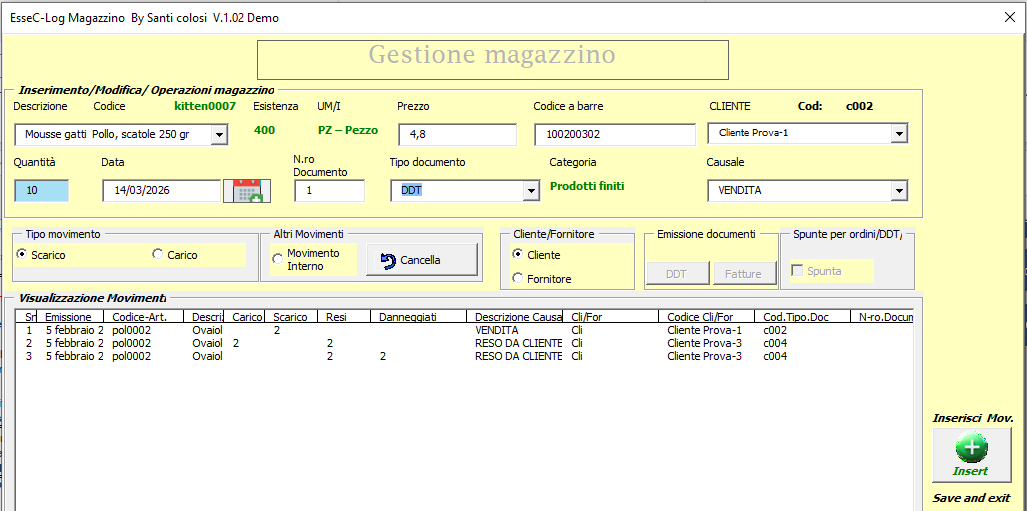Screen dimensions: 1027x511
Task: Click the DDT emission button
Action: pyautogui.click(x=677, y=273)
